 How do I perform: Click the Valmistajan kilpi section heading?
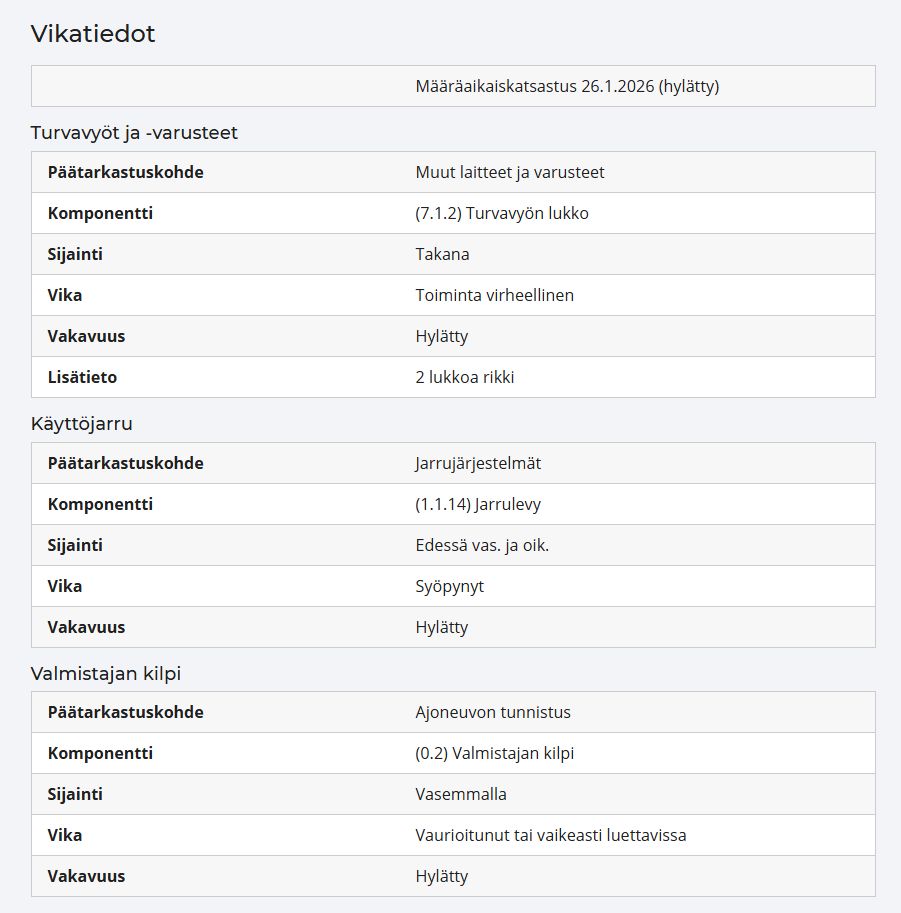coord(105,674)
